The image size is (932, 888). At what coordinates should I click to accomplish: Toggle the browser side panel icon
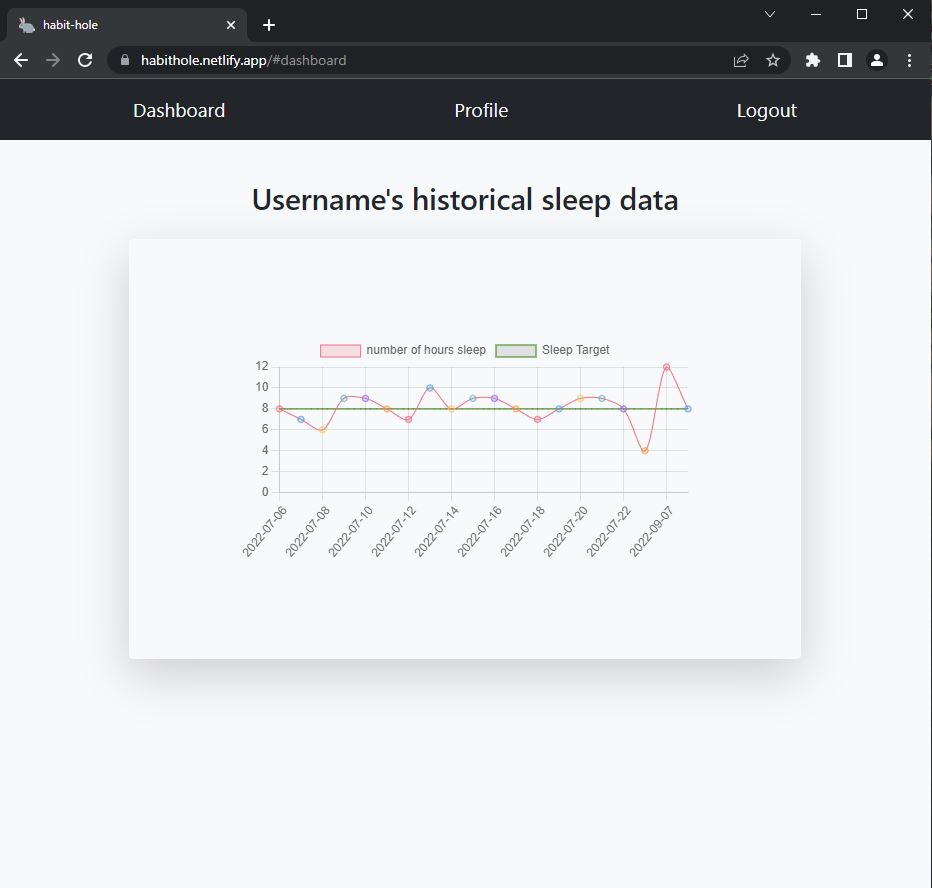845,60
